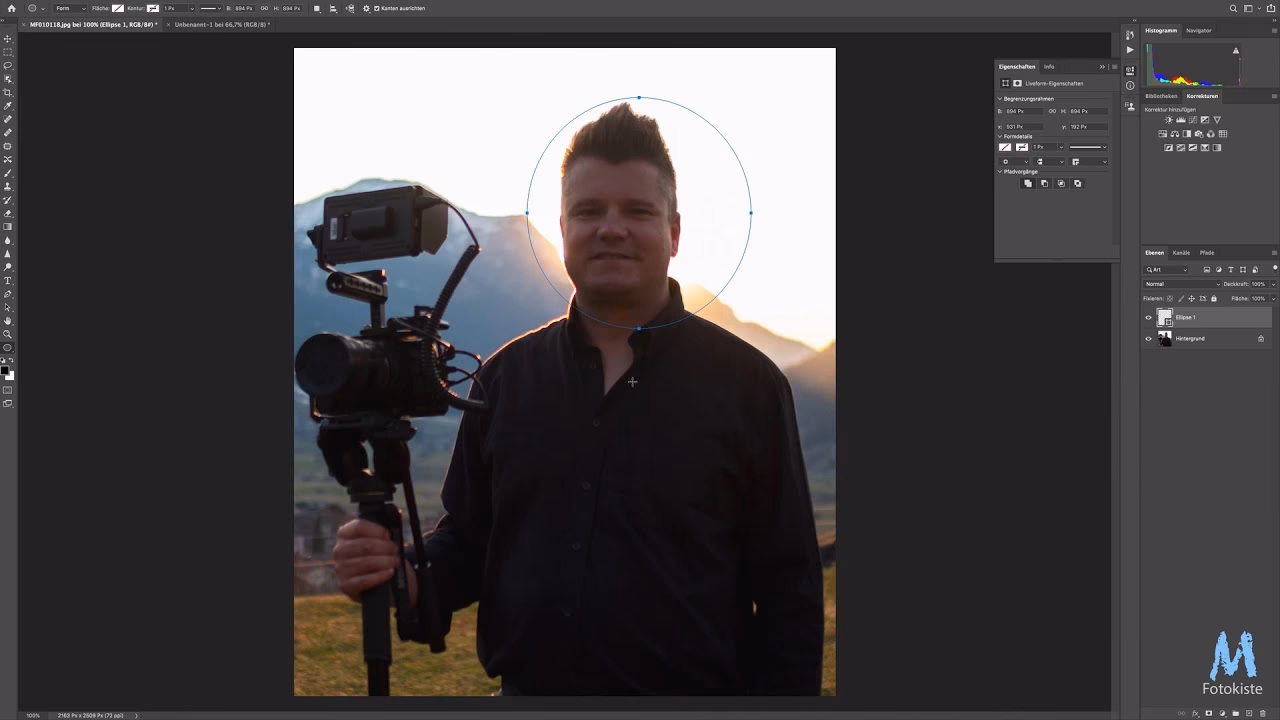Switch to the Kanäle tab
The width and height of the screenshot is (1280, 720).
point(1183,252)
